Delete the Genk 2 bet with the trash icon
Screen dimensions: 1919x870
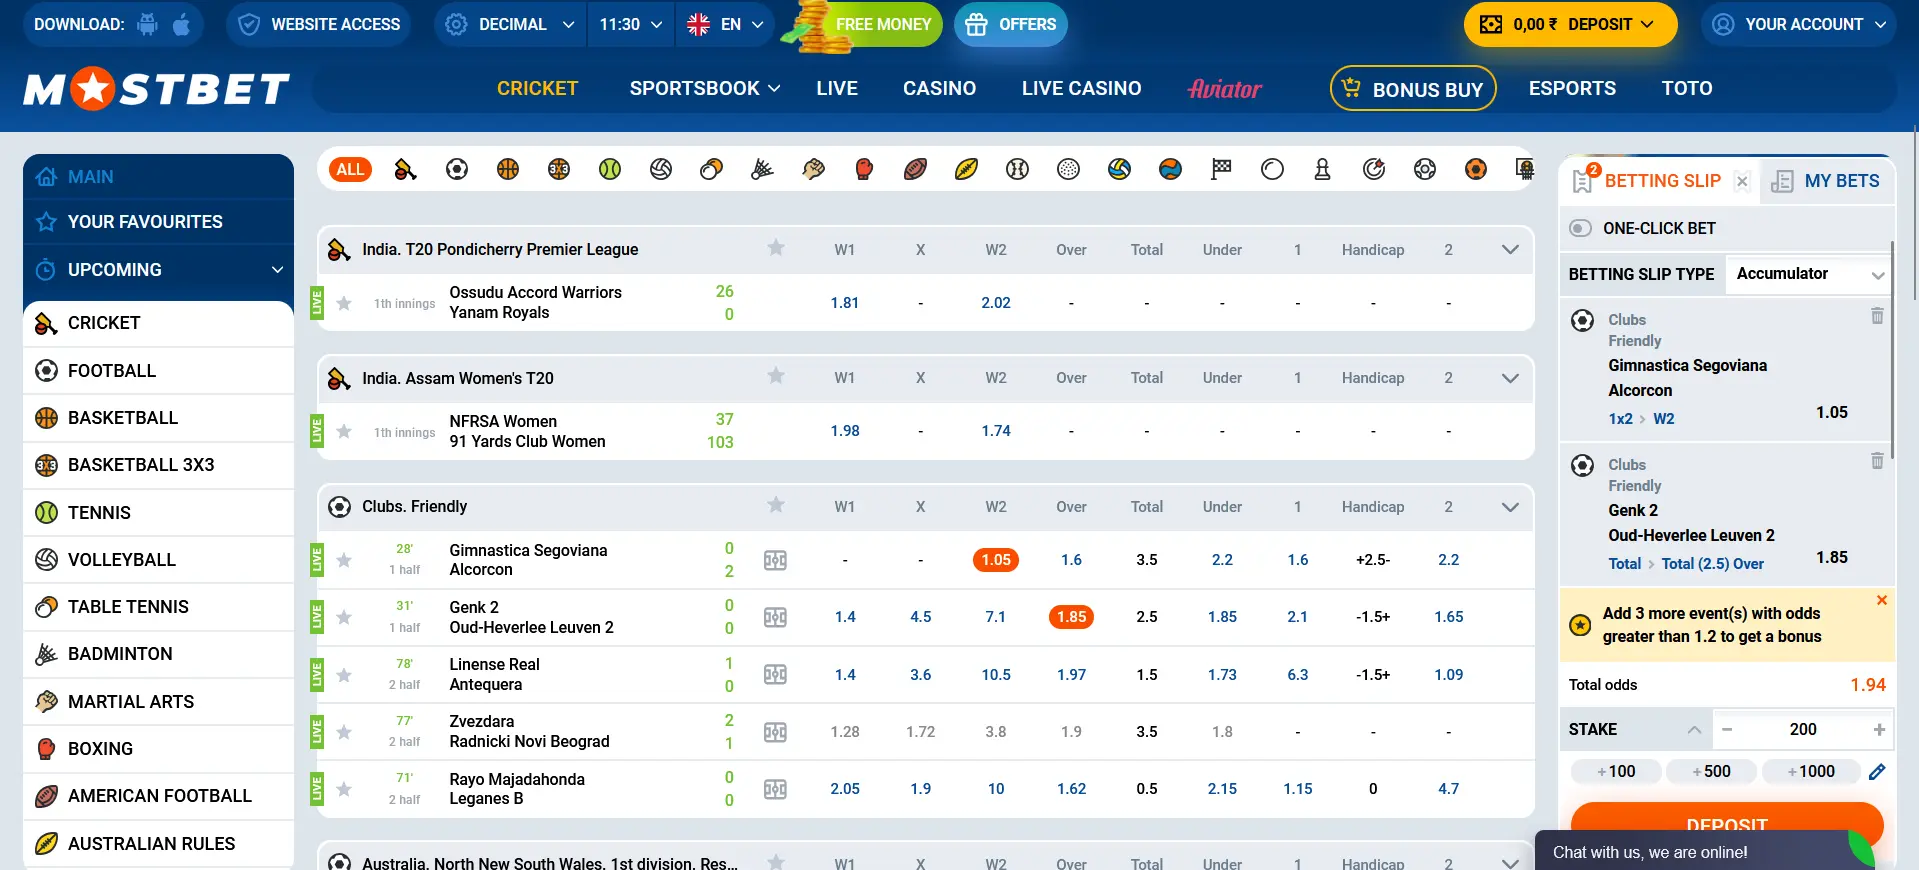[x=1877, y=461]
